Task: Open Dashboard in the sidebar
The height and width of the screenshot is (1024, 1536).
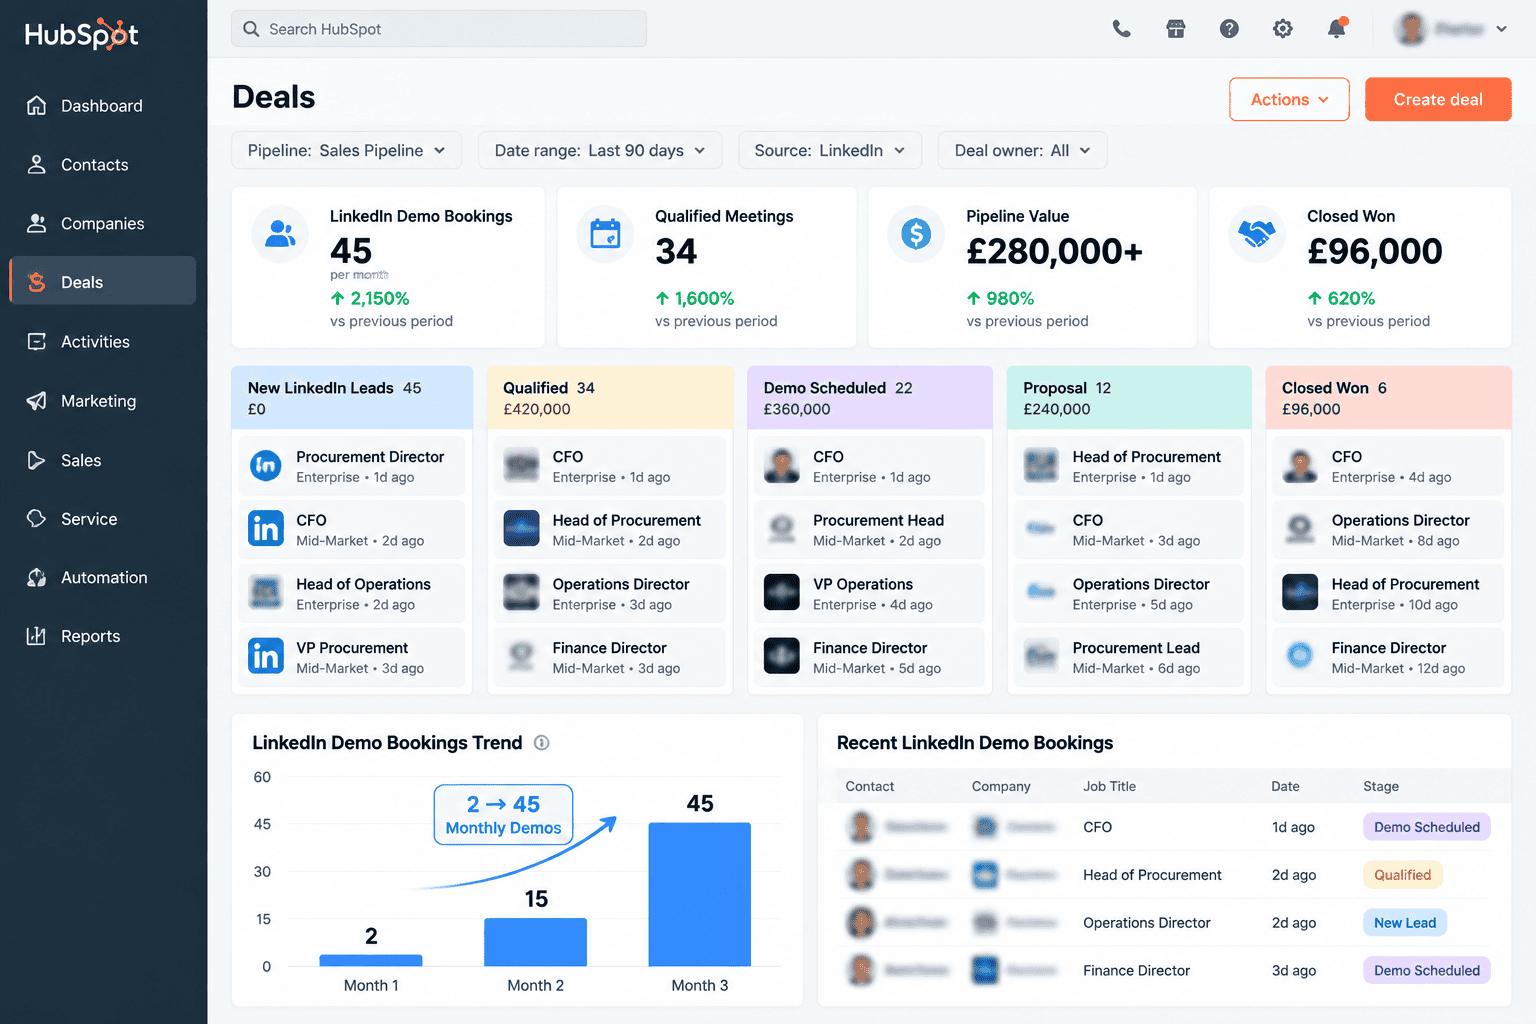Action: pos(102,106)
